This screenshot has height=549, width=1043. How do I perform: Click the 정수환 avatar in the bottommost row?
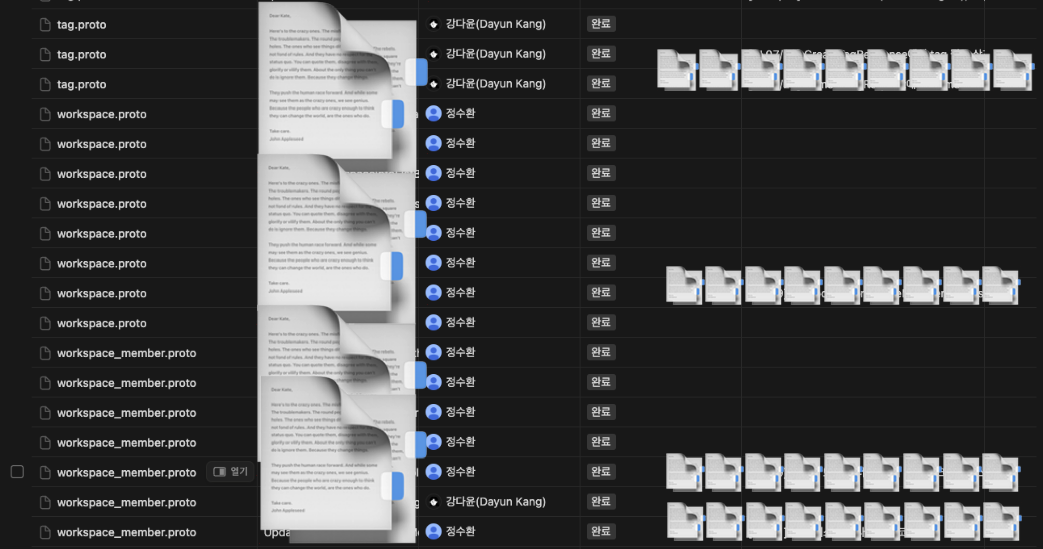point(434,531)
